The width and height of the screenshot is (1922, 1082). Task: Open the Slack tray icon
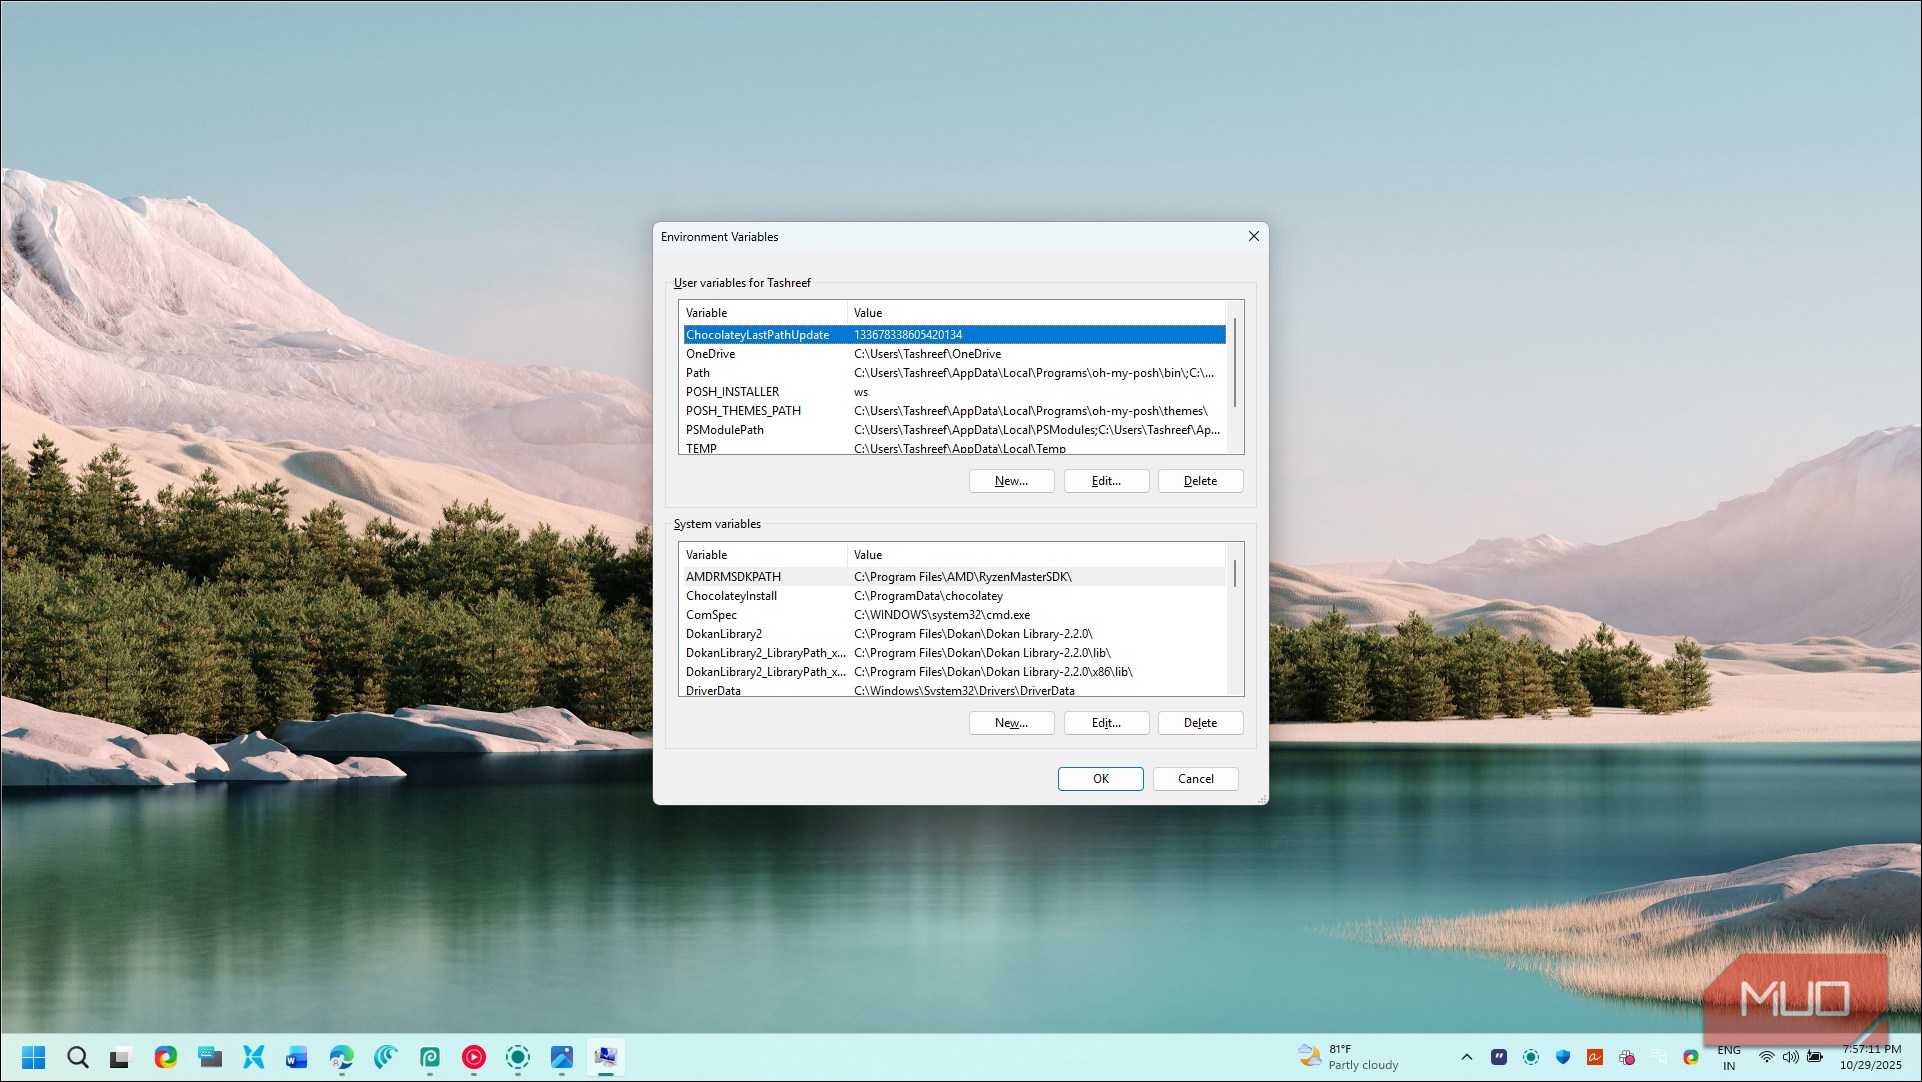(1626, 1057)
